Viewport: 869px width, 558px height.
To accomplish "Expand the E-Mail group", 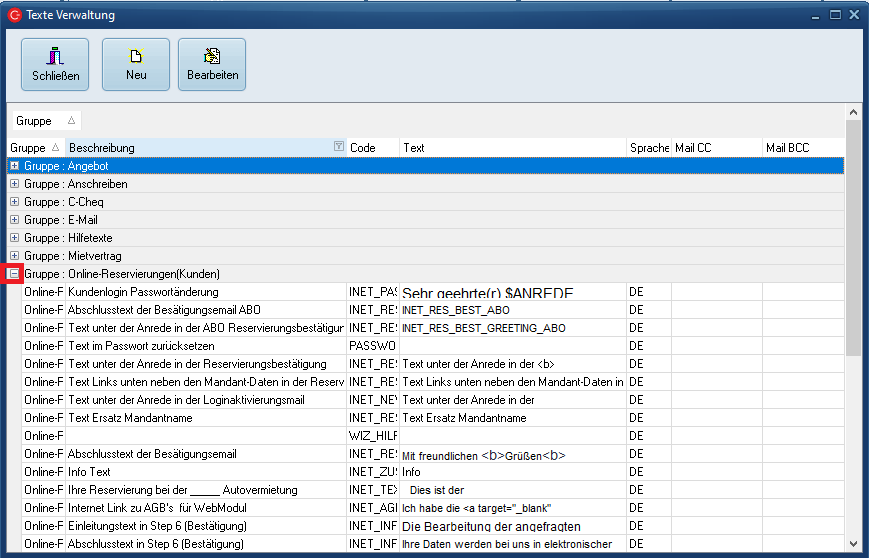I will pyautogui.click(x=14, y=220).
